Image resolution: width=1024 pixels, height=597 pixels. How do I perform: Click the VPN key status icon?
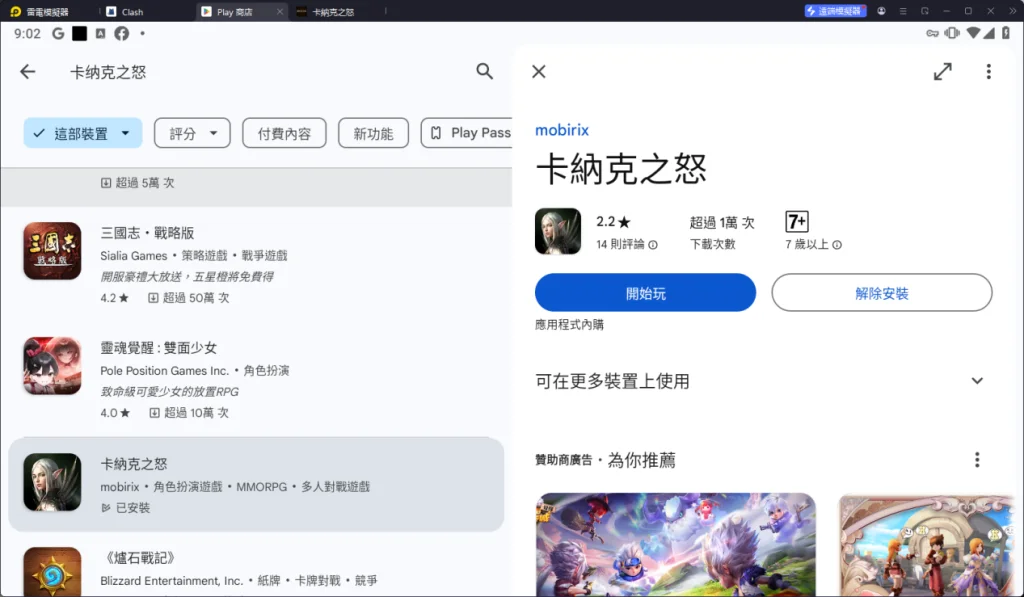[933, 33]
